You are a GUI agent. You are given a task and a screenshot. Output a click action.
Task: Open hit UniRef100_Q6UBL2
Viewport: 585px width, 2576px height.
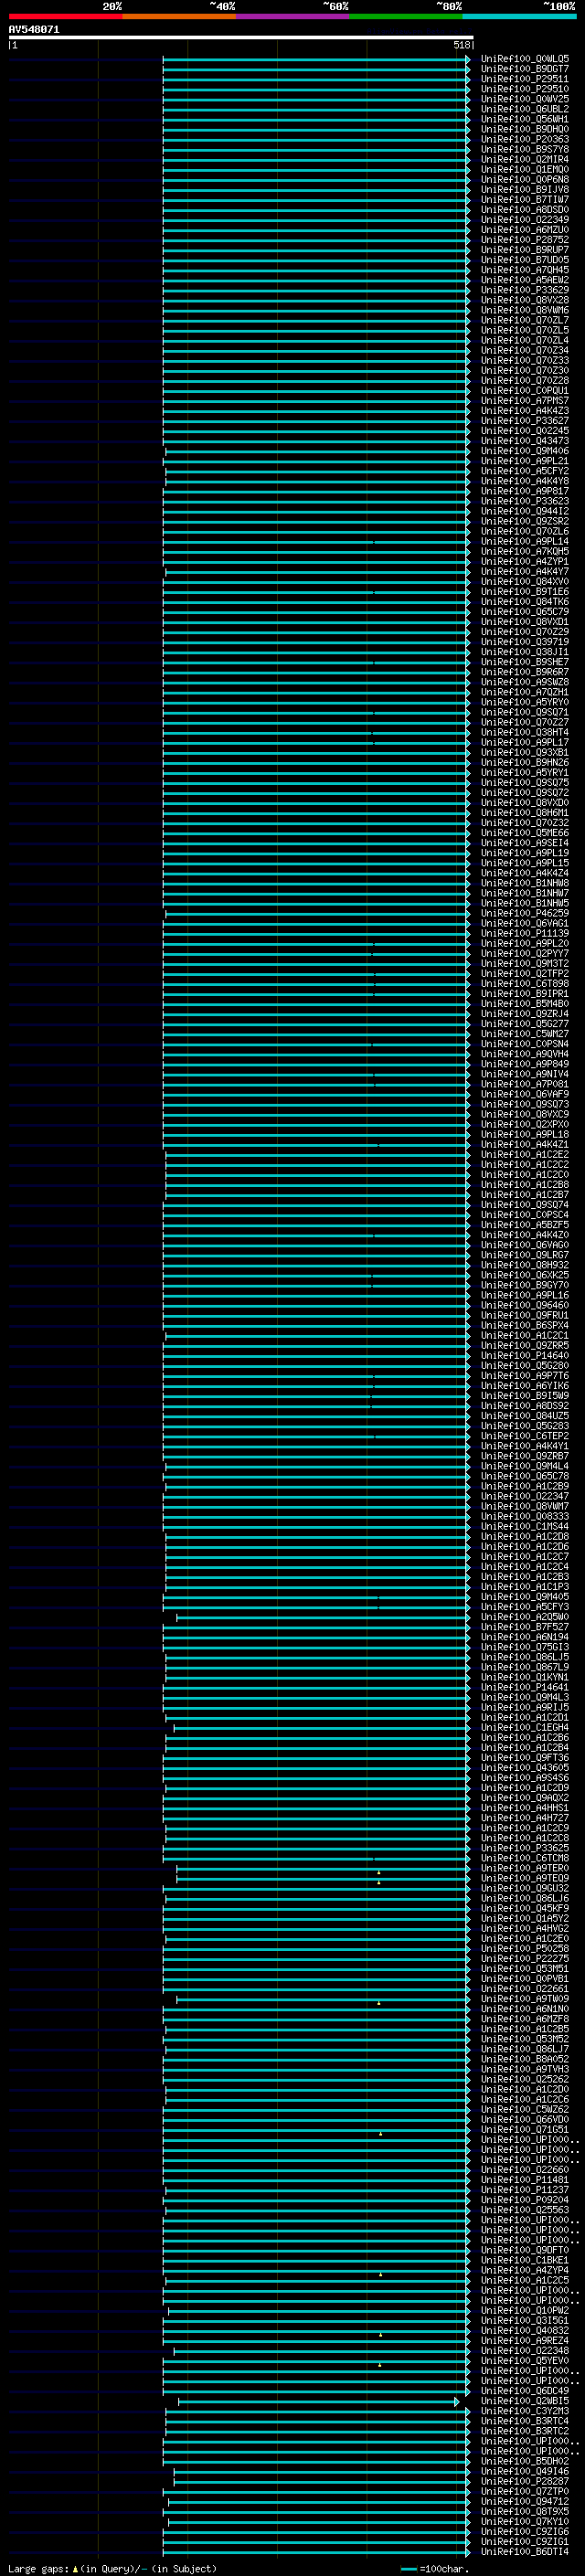[x=524, y=109]
